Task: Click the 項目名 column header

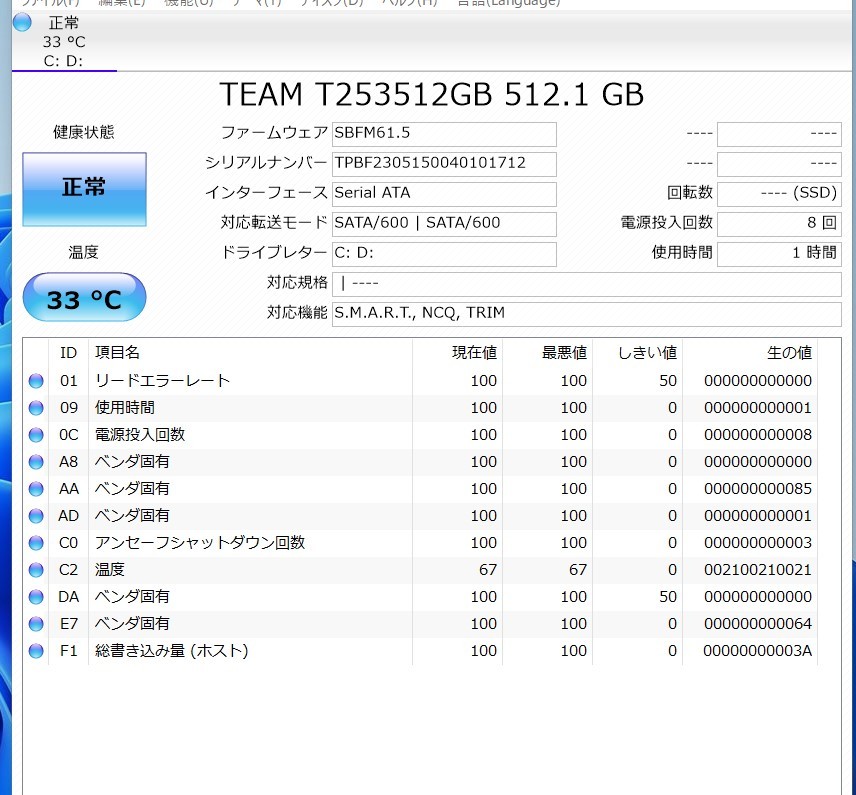Action: click(x=117, y=352)
